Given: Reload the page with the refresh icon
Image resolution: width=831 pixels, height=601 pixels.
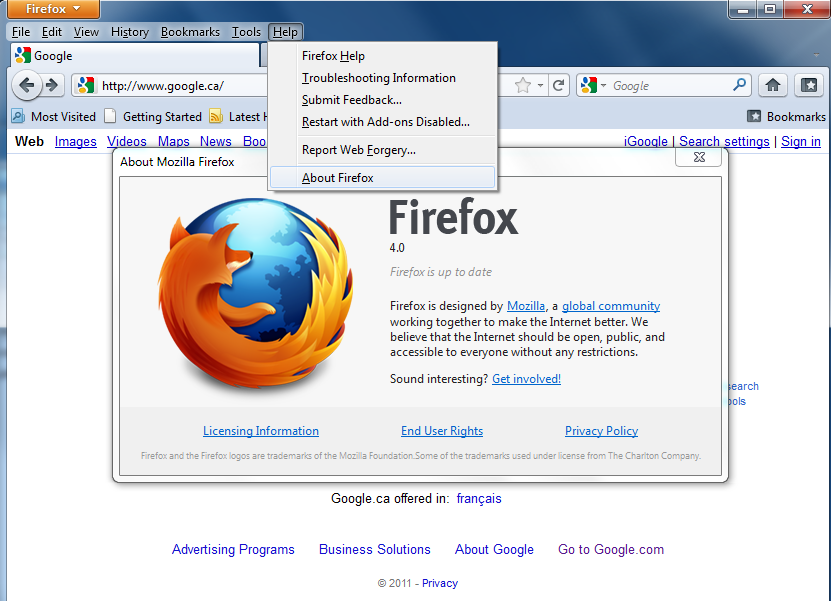Looking at the screenshot, I should 558,85.
